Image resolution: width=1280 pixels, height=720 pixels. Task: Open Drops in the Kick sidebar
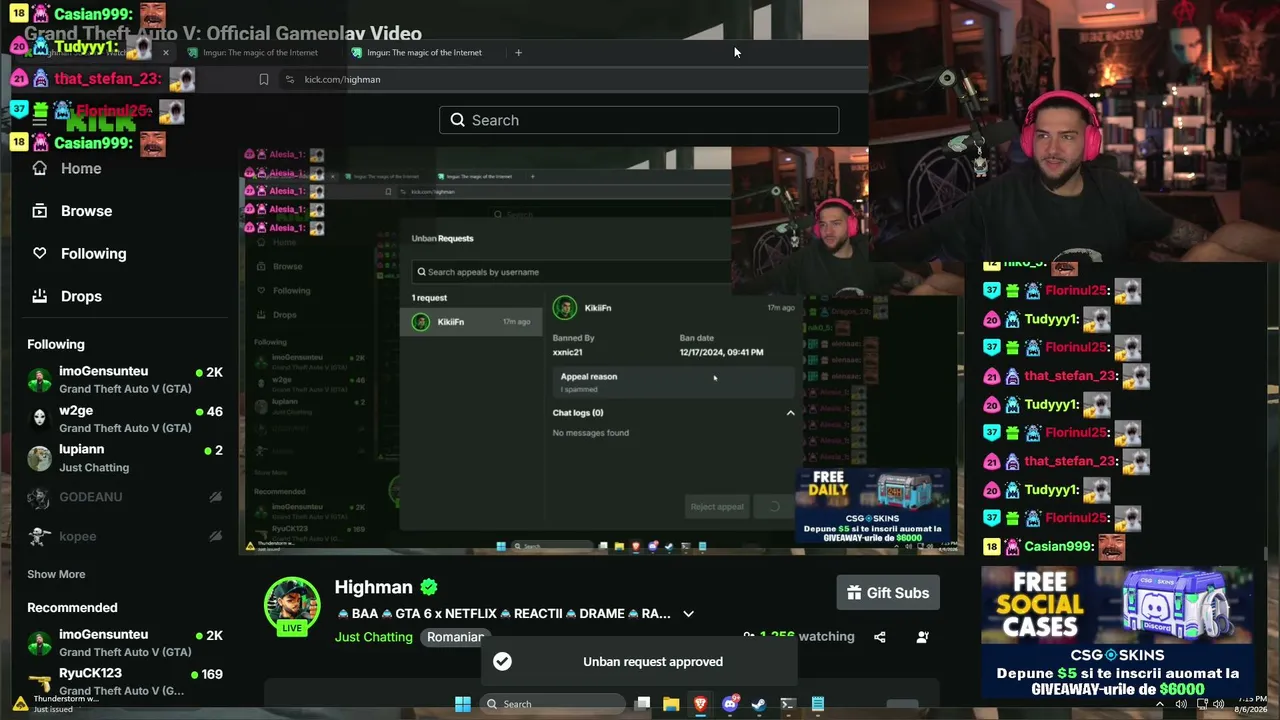pyautogui.click(x=81, y=296)
